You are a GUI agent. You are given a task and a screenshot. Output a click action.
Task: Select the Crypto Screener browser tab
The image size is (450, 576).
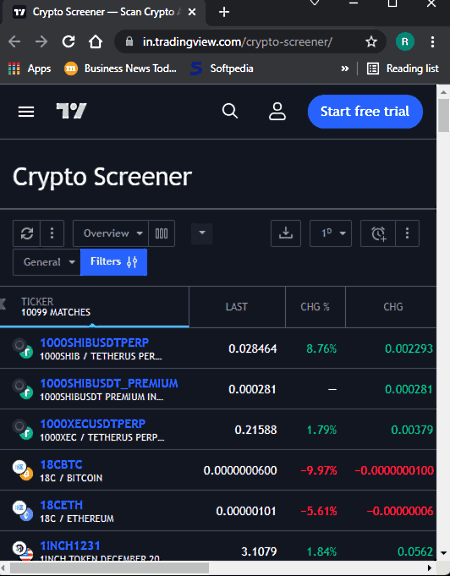(103, 12)
